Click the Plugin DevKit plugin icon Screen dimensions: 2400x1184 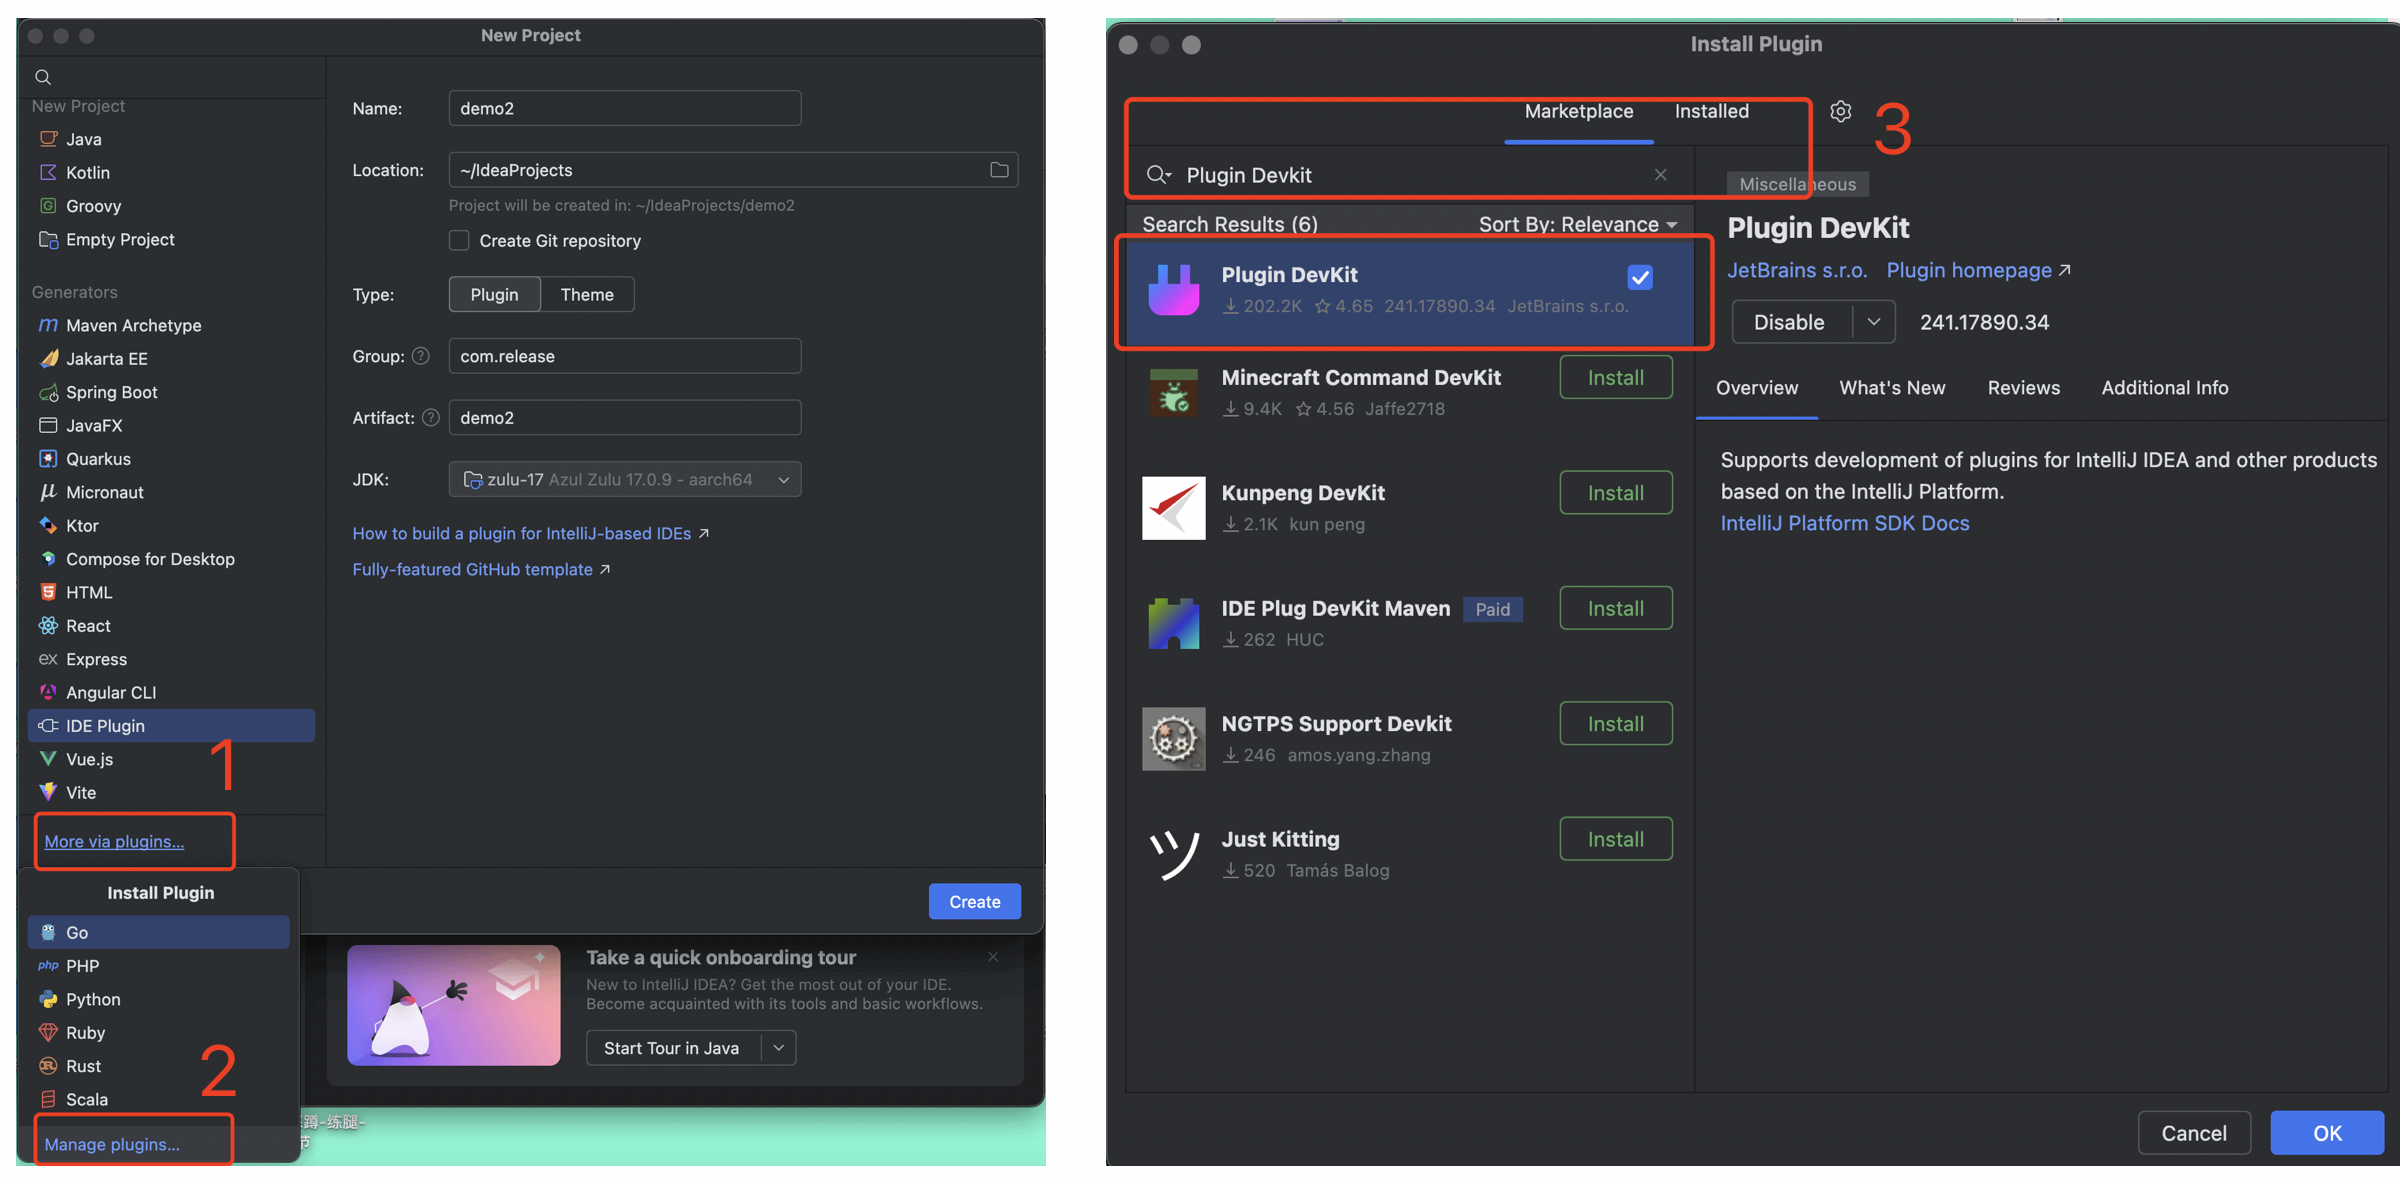[x=1173, y=290]
